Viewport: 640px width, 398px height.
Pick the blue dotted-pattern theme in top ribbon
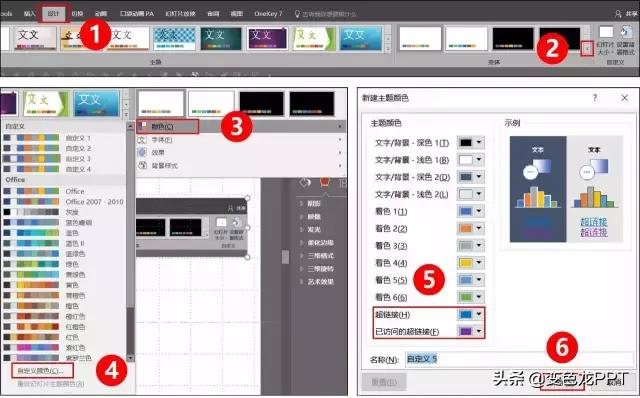(174, 38)
